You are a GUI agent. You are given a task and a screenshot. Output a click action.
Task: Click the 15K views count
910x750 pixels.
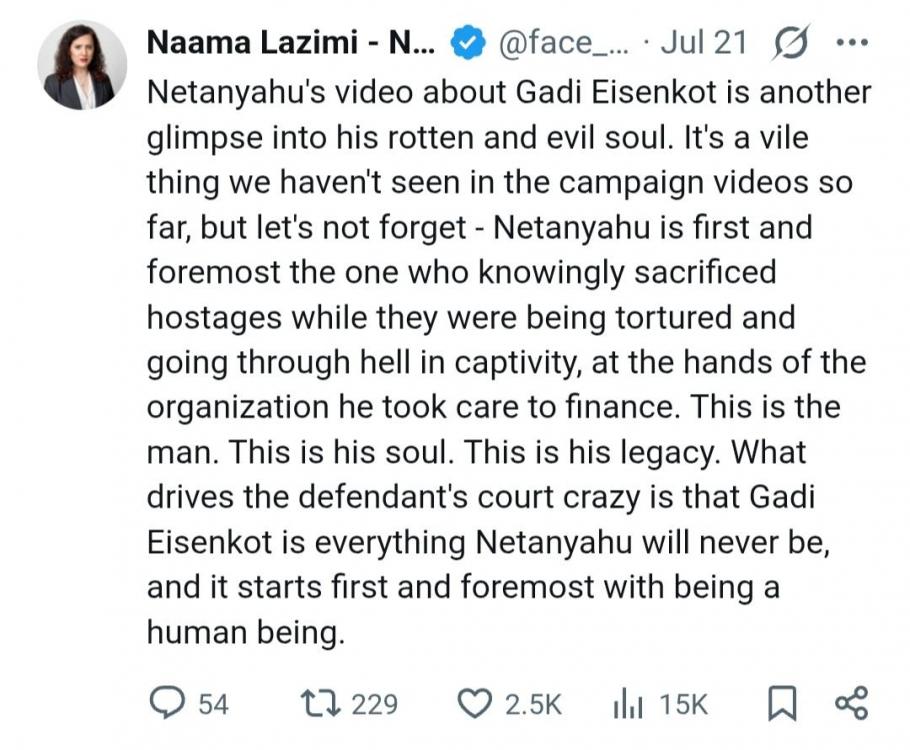684,705
